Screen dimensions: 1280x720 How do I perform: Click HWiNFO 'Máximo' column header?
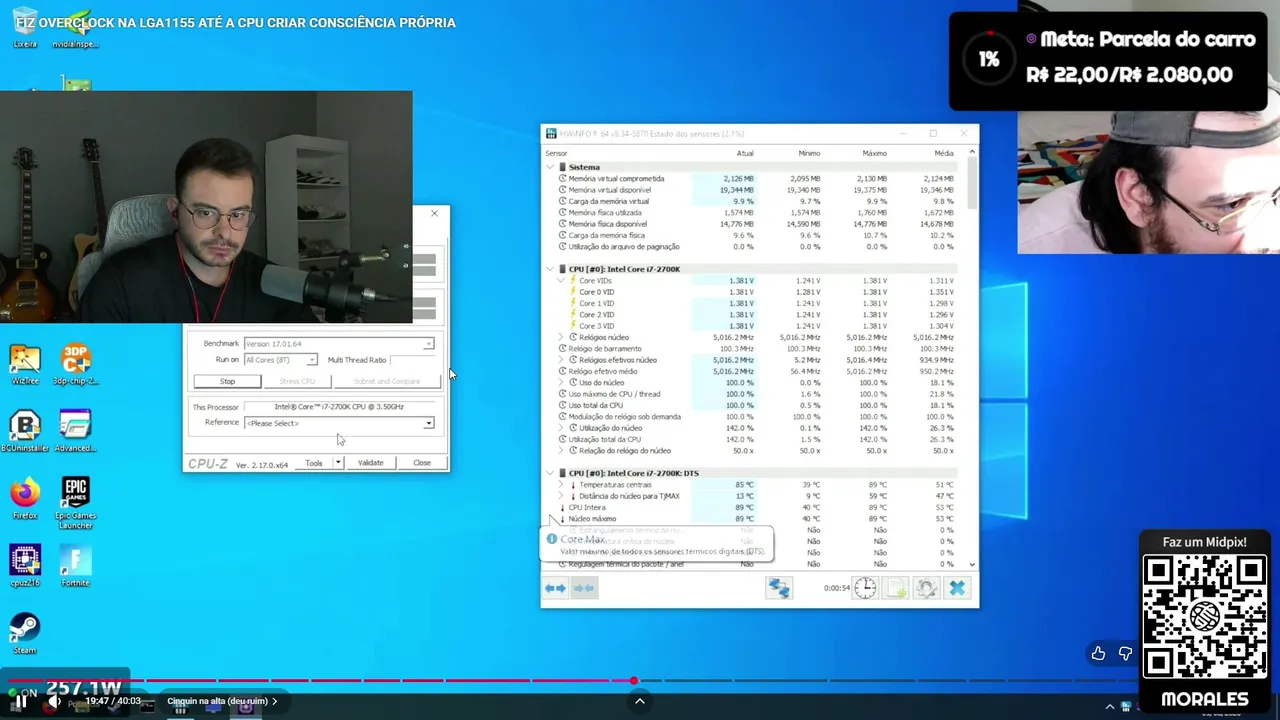coord(874,153)
